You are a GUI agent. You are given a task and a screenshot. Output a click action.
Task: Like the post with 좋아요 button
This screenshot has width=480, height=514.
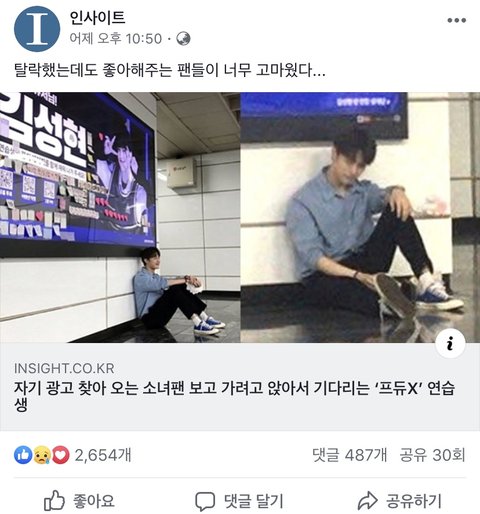coord(79,501)
